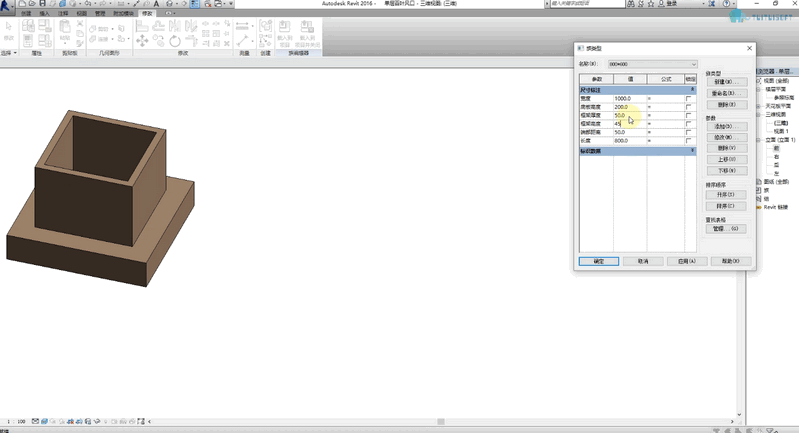Select 视图 1 in project browser
This screenshot has width=799, height=433.
tap(781, 131)
